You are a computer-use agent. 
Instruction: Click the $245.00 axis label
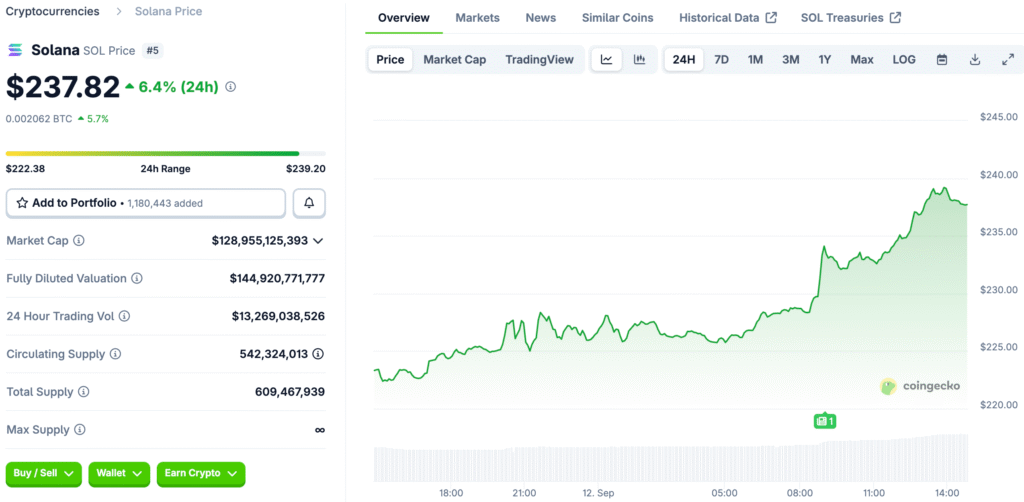click(x=999, y=117)
